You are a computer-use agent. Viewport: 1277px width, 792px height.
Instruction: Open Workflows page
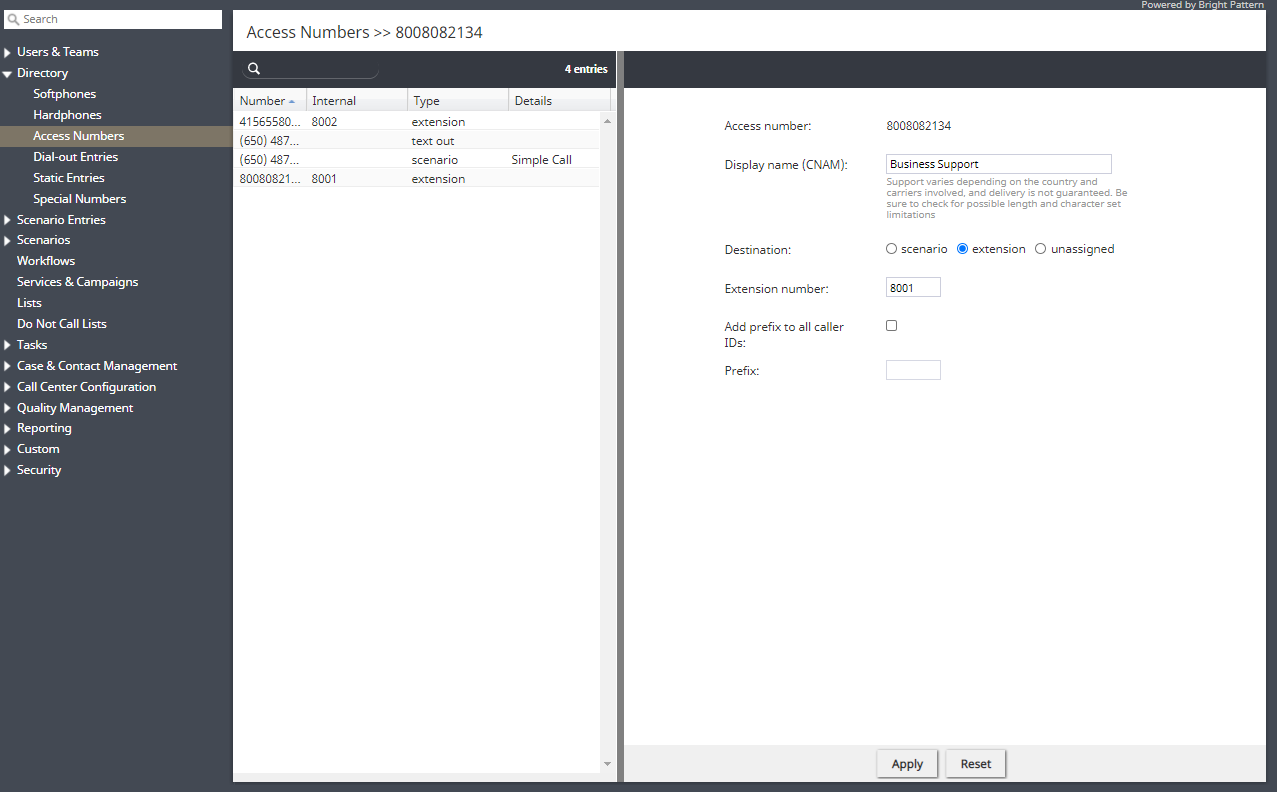point(46,261)
